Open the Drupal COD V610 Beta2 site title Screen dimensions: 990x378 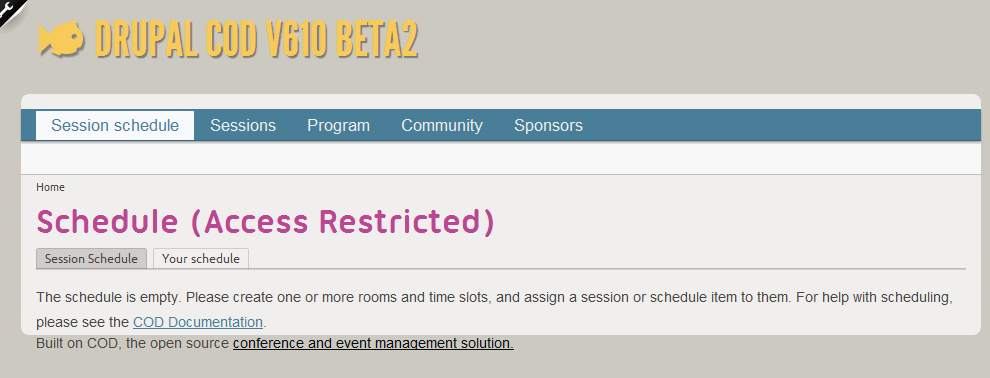[x=256, y=40]
